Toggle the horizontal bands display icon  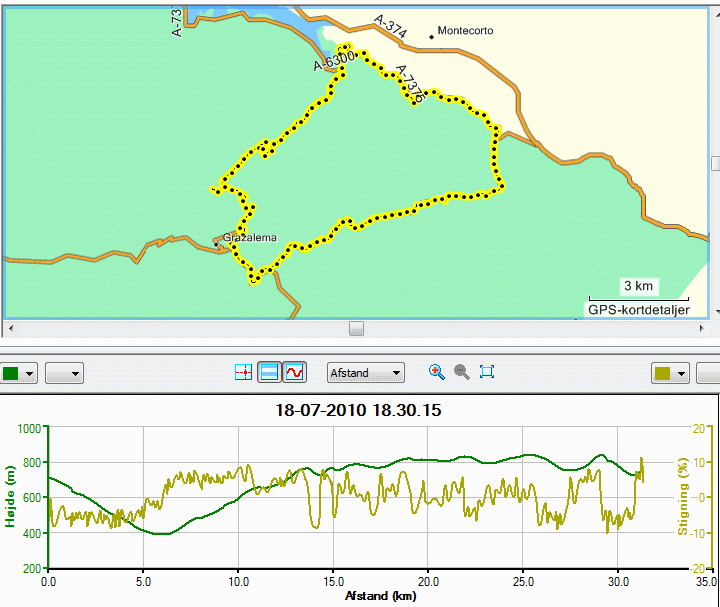coord(269,372)
